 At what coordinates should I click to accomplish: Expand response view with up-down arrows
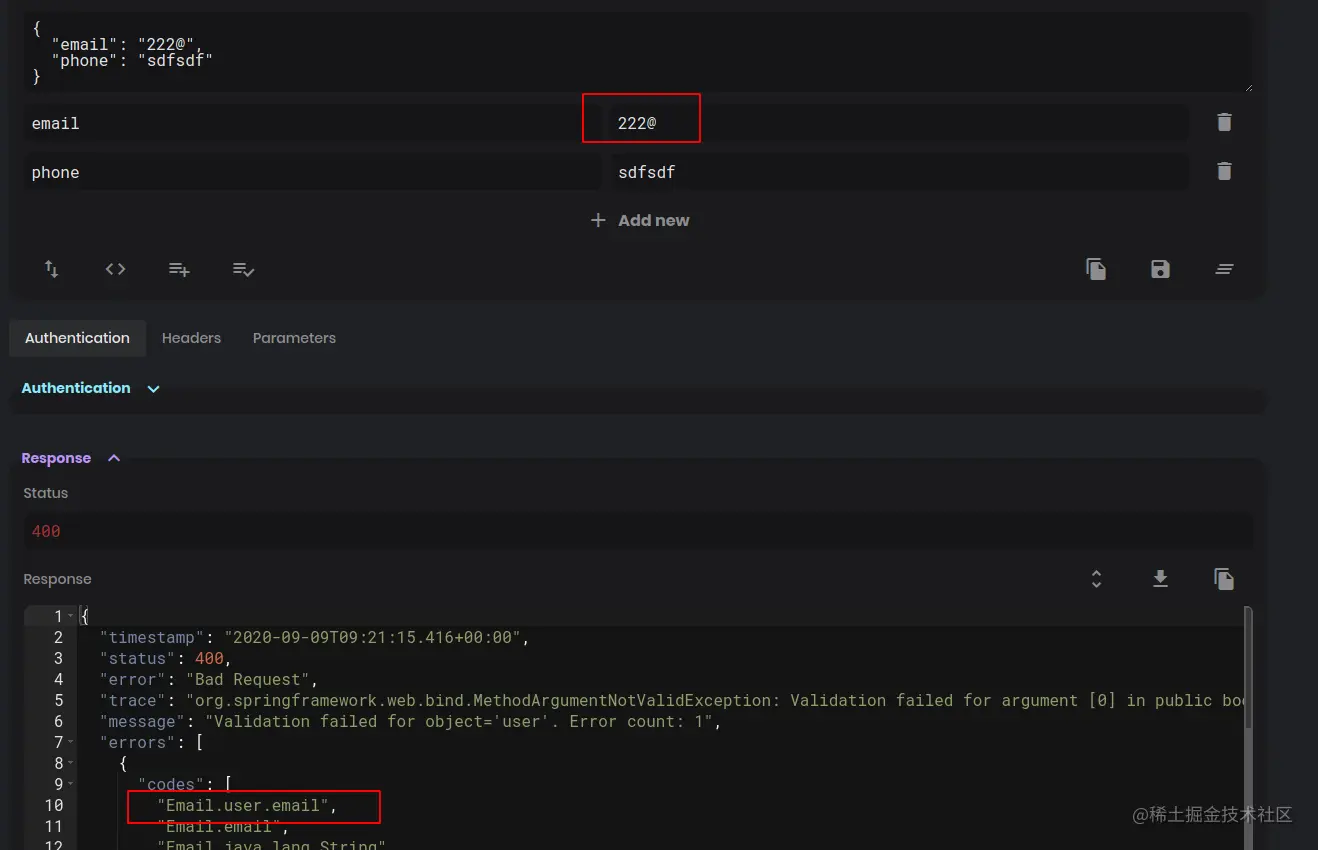pyautogui.click(x=1096, y=578)
